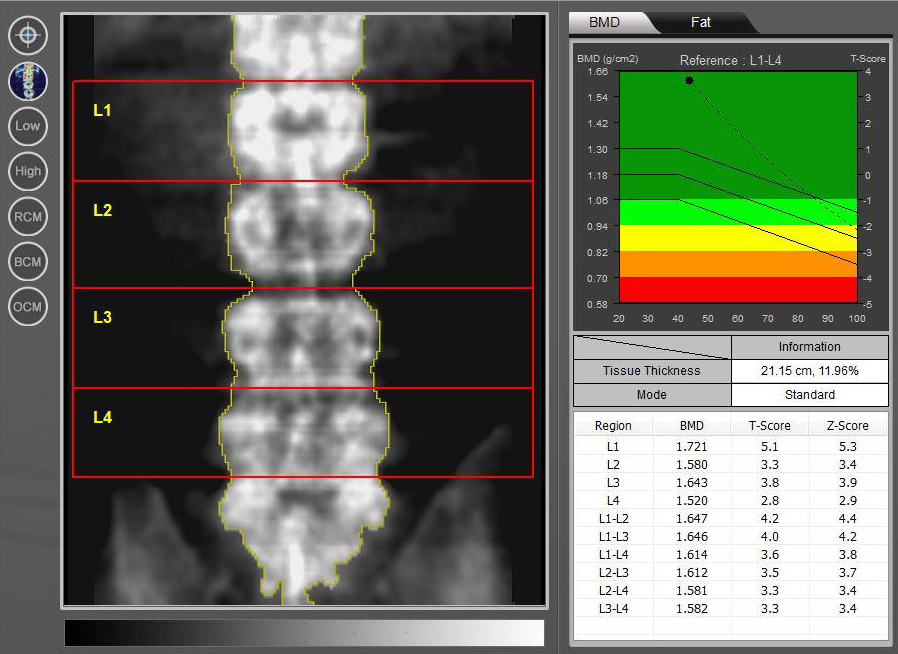Image resolution: width=898 pixels, height=654 pixels.
Task: Click the black data point on BMD chart
Action: click(x=689, y=80)
